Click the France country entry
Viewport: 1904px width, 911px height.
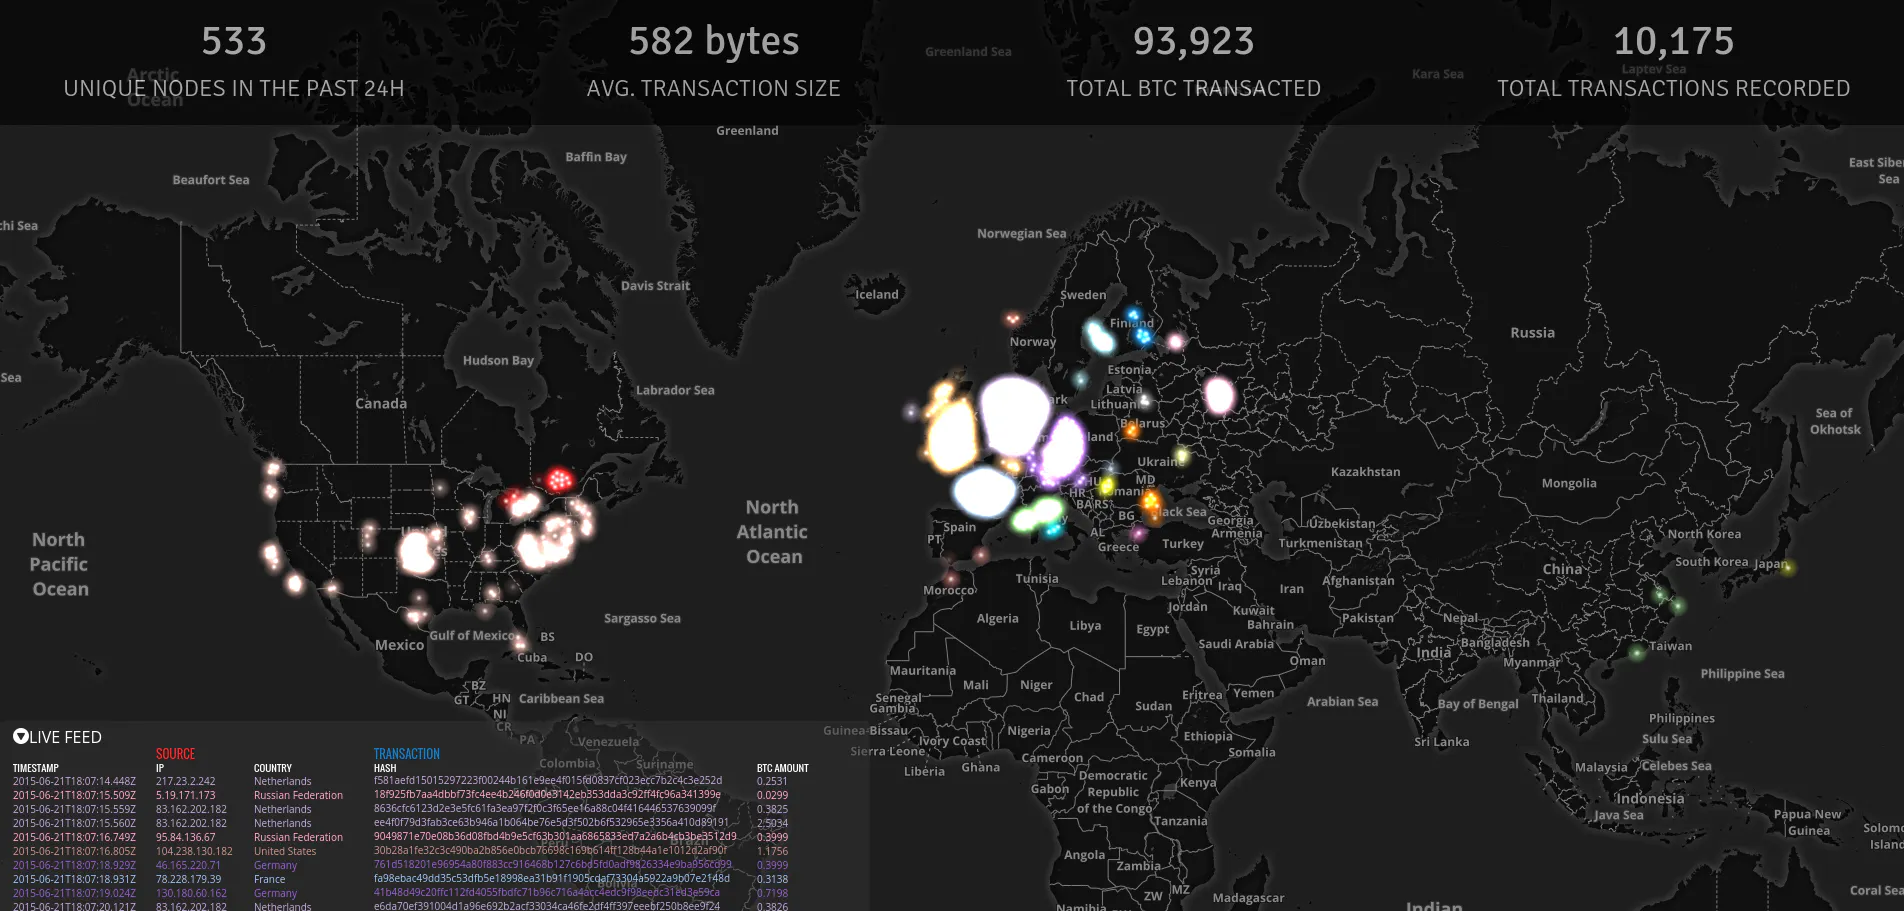(x=269, y=879)
